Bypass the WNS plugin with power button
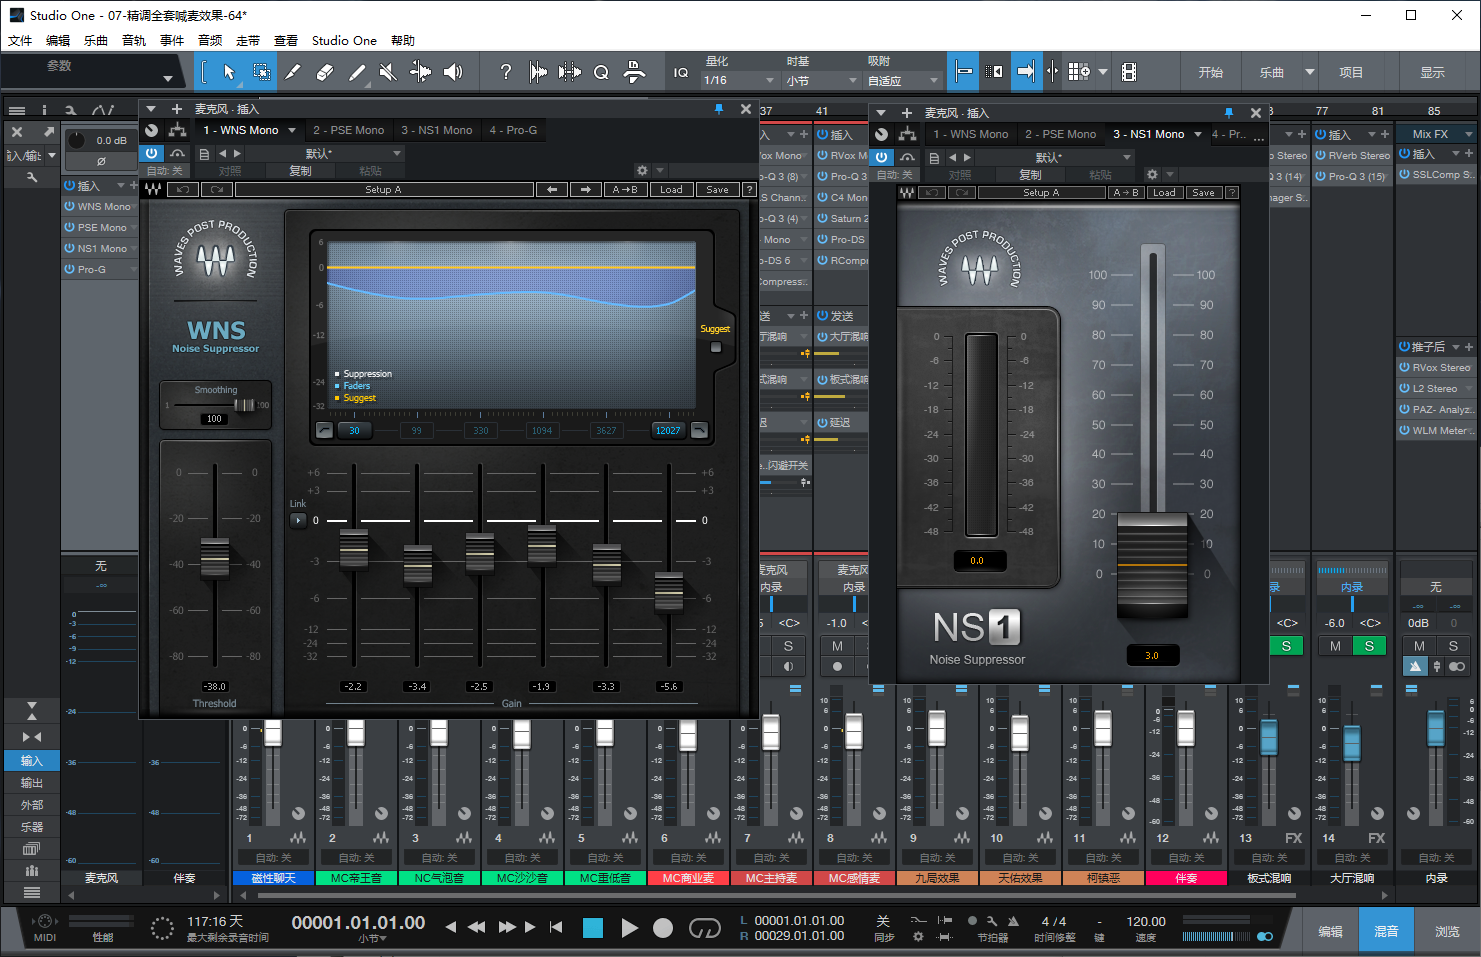The height and width of the screenshot is (957, 1481). coord(151,153)
